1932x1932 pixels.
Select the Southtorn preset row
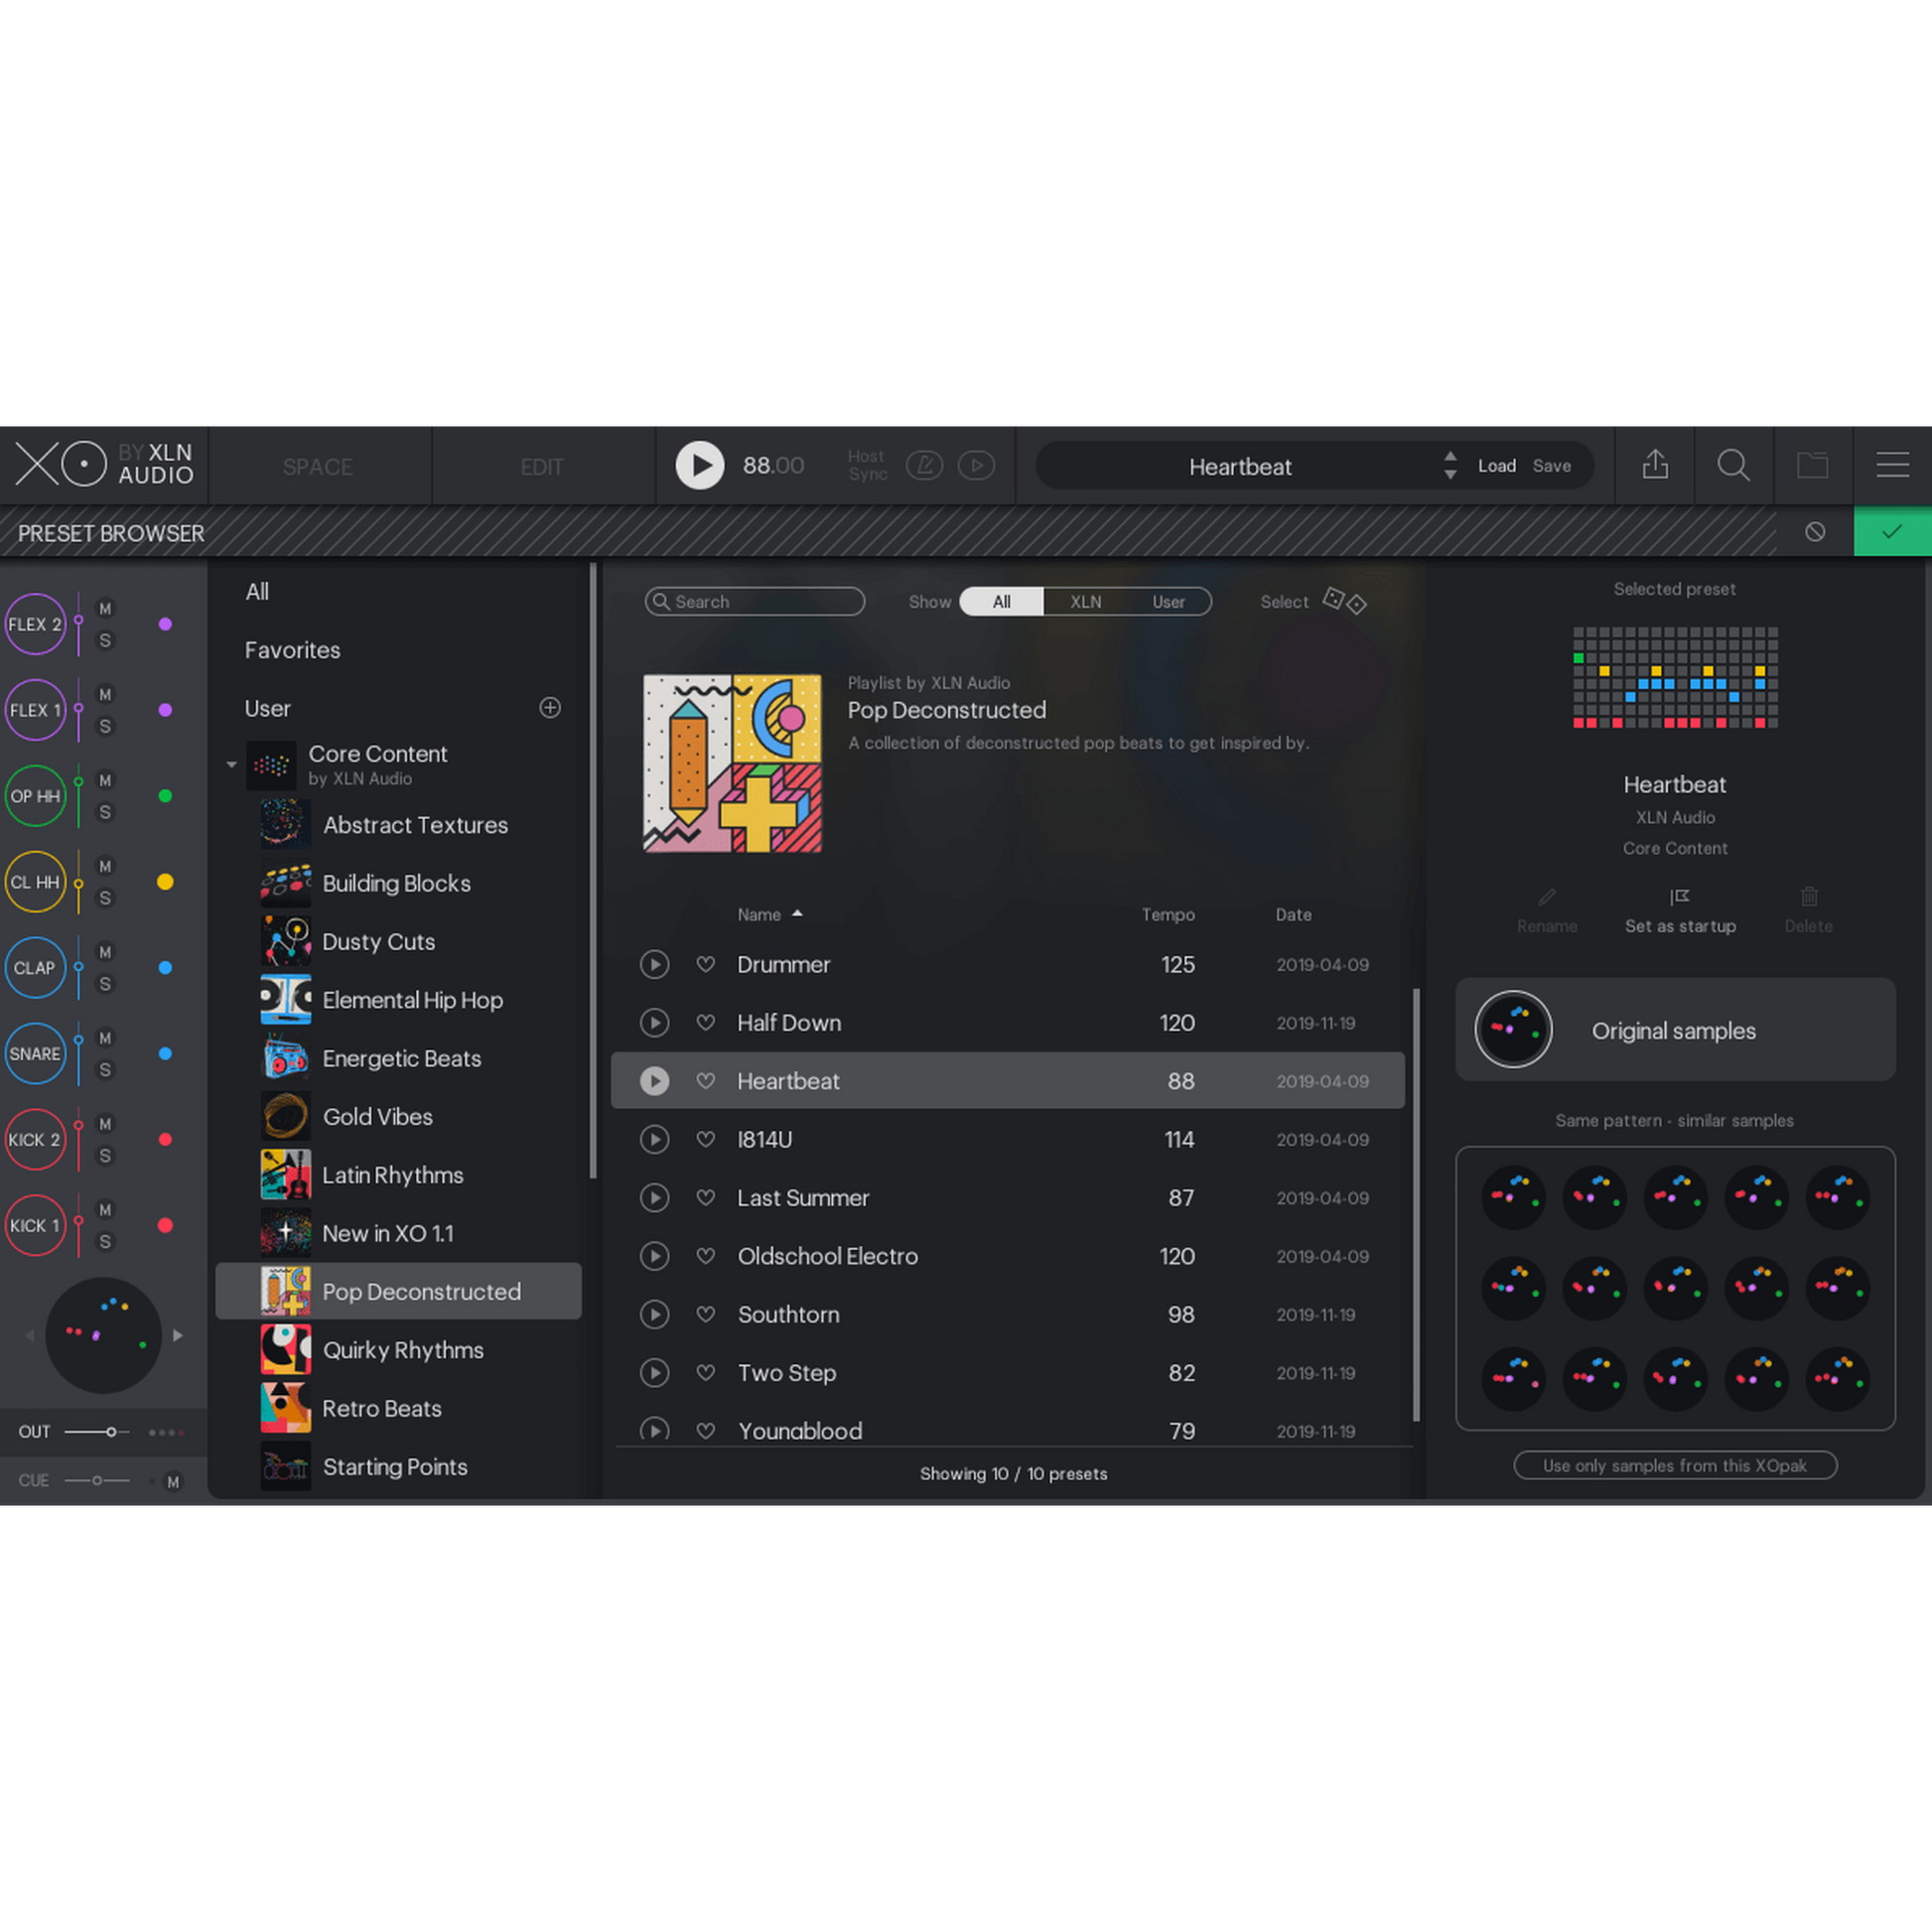(x=1008, y=1314)
